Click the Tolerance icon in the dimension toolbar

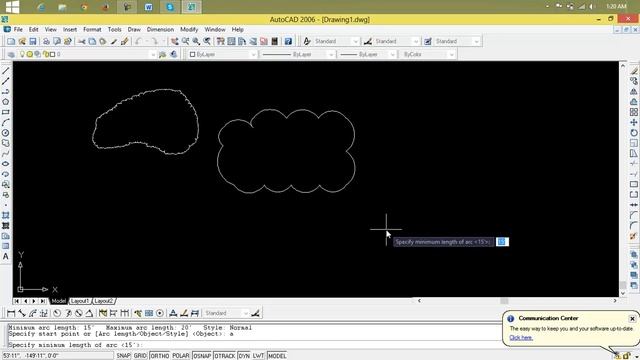pyautogui.click(x=149, y=313)
